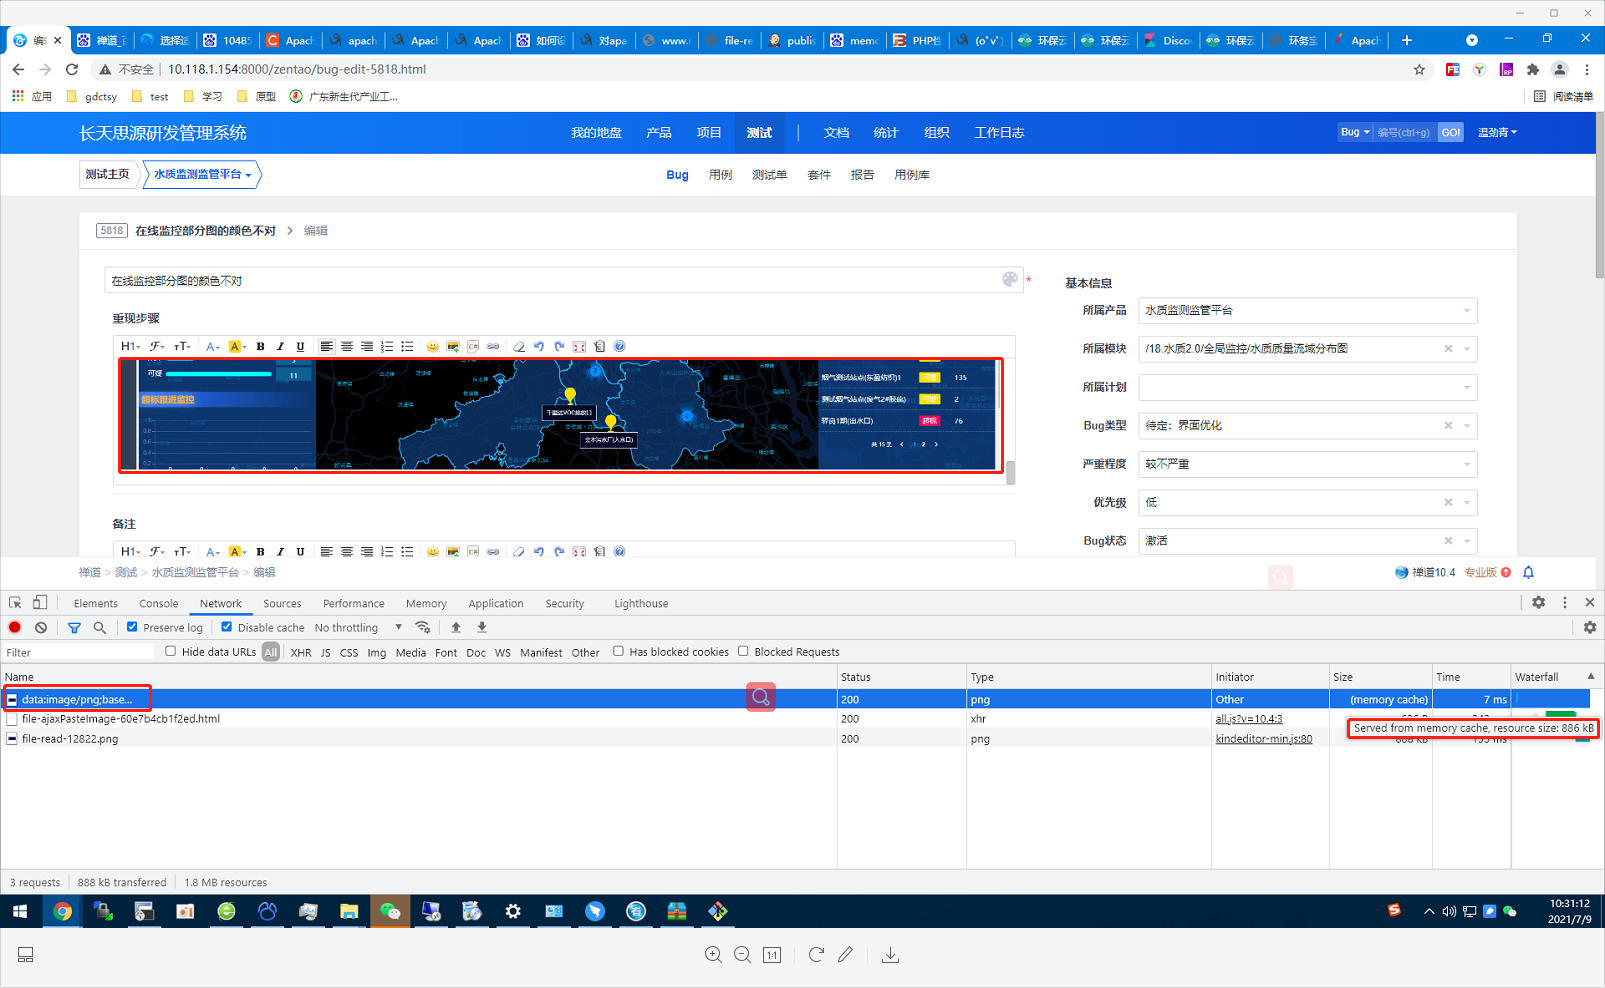Image resolution: width=1605 pixels, height=988 pixels.
Task: Expand the 严重程度 severity dropdown
Action: tap(1306, 464)
